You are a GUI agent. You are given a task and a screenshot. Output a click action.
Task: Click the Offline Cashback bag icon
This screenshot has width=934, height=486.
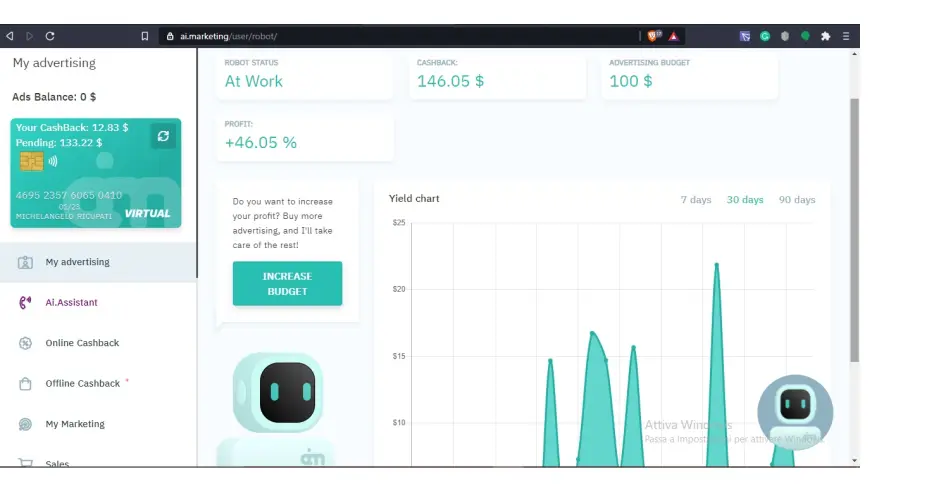(25, 384)
